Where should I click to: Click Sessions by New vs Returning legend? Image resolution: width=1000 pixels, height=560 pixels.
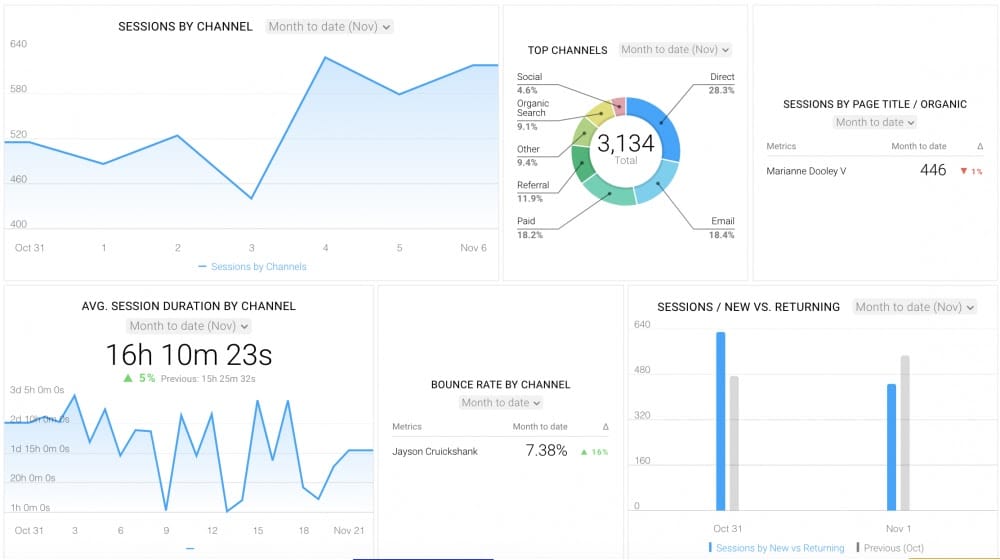coord(779,548)
